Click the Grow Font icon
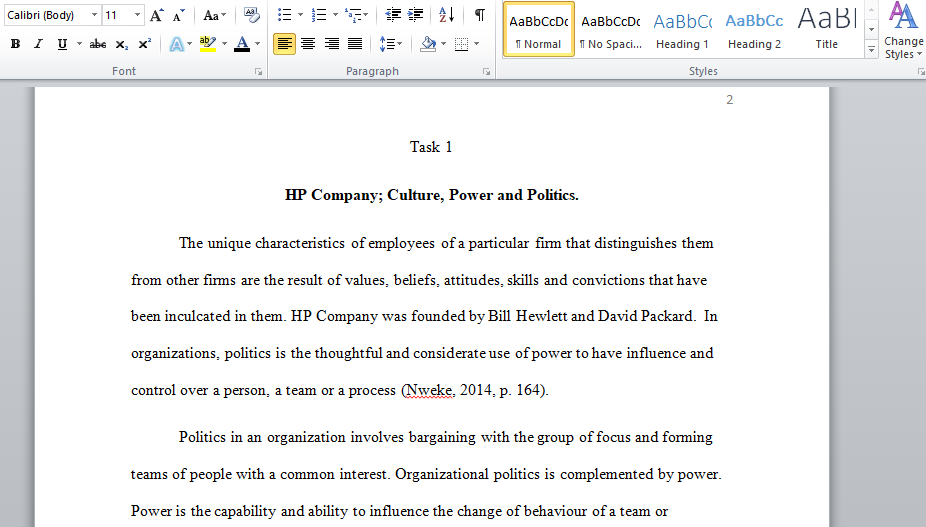 (156, 15)
